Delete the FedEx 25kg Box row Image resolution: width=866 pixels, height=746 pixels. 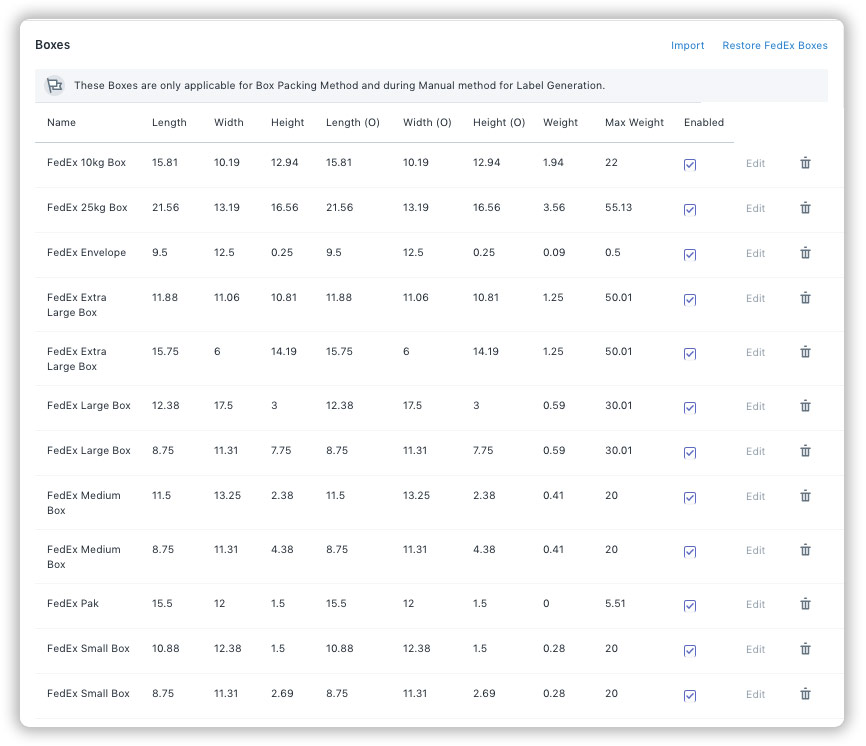805,208
